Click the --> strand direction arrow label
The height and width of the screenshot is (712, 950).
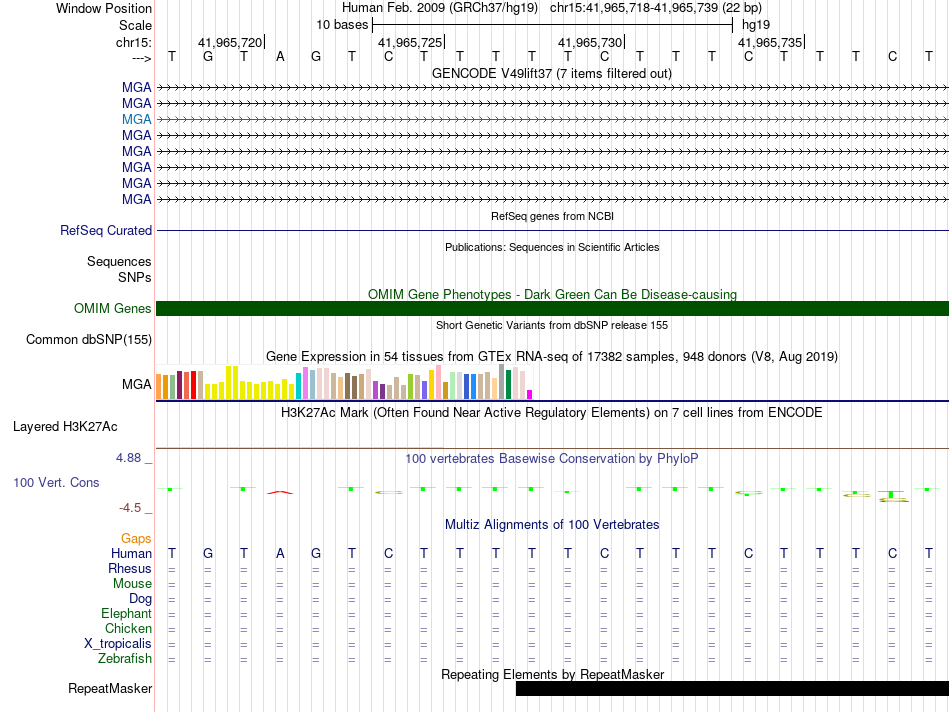(x=141, y=58)
